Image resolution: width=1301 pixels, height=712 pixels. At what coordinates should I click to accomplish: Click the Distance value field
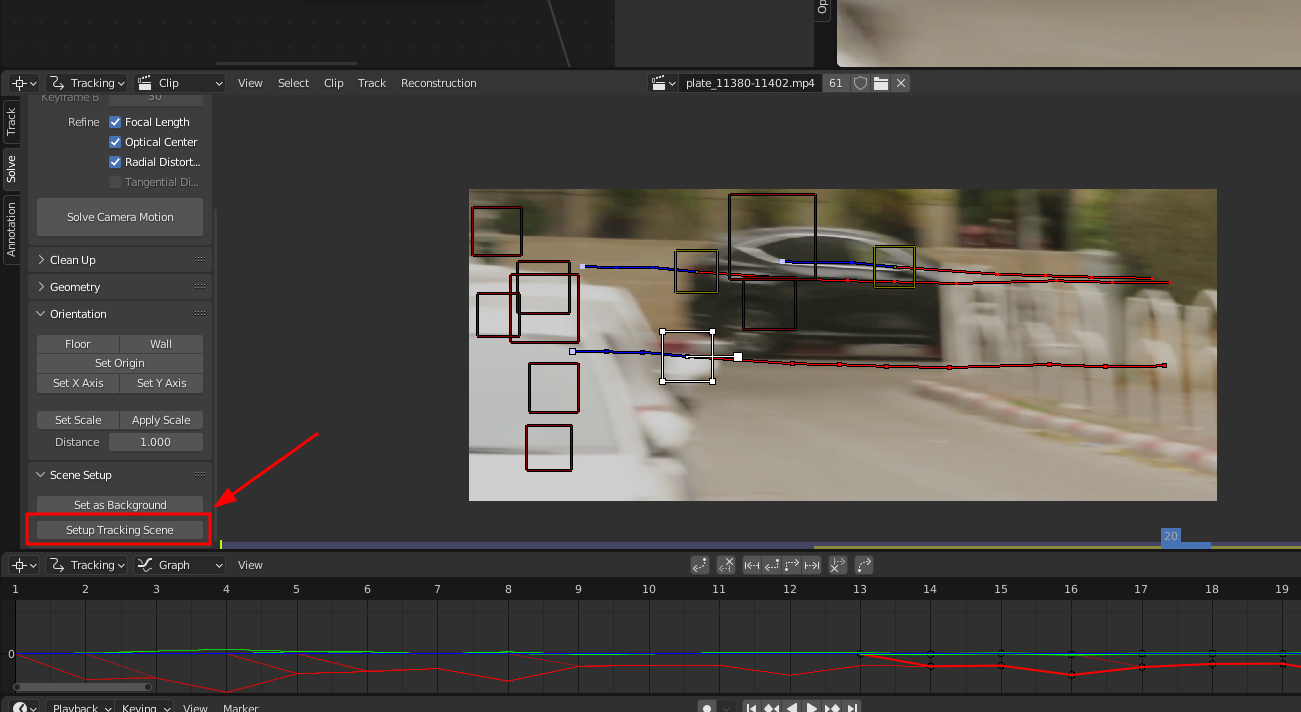point(155,442)
